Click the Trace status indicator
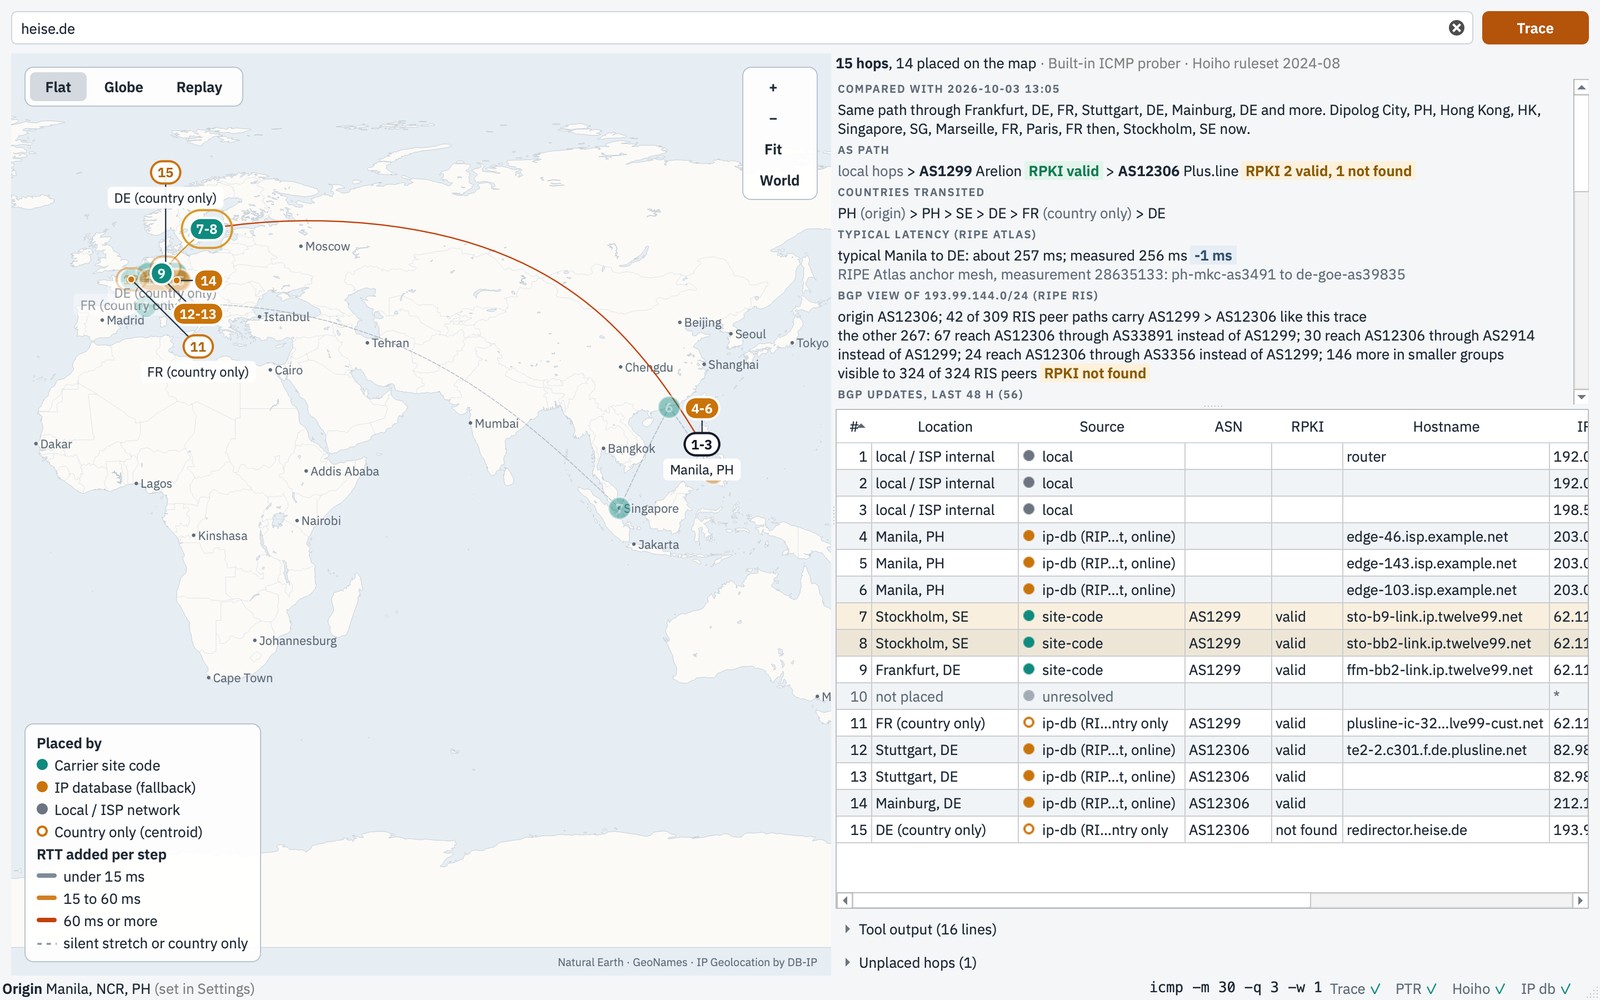Image resolution: width=1600 pixels, height=1000 pixels. [1355, 988]
